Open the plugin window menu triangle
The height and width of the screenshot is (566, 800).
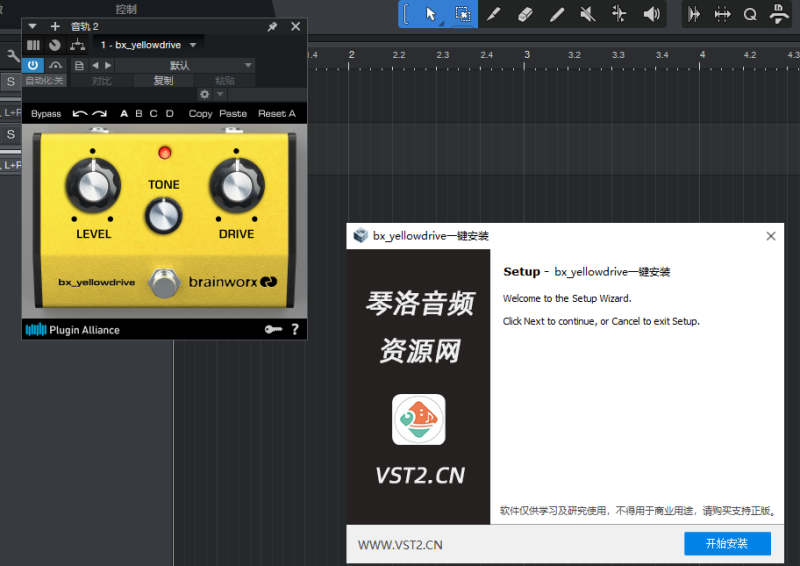(32, 26)
